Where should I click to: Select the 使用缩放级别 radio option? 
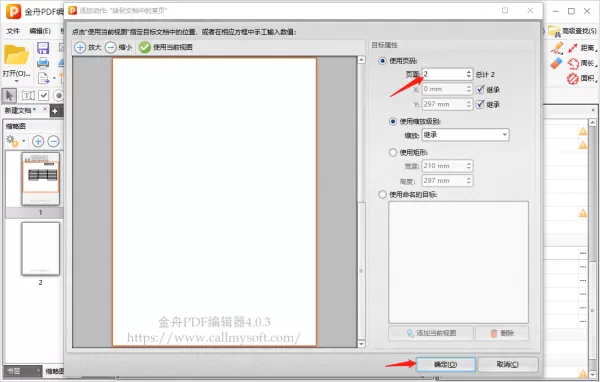[x=393, y=122]
